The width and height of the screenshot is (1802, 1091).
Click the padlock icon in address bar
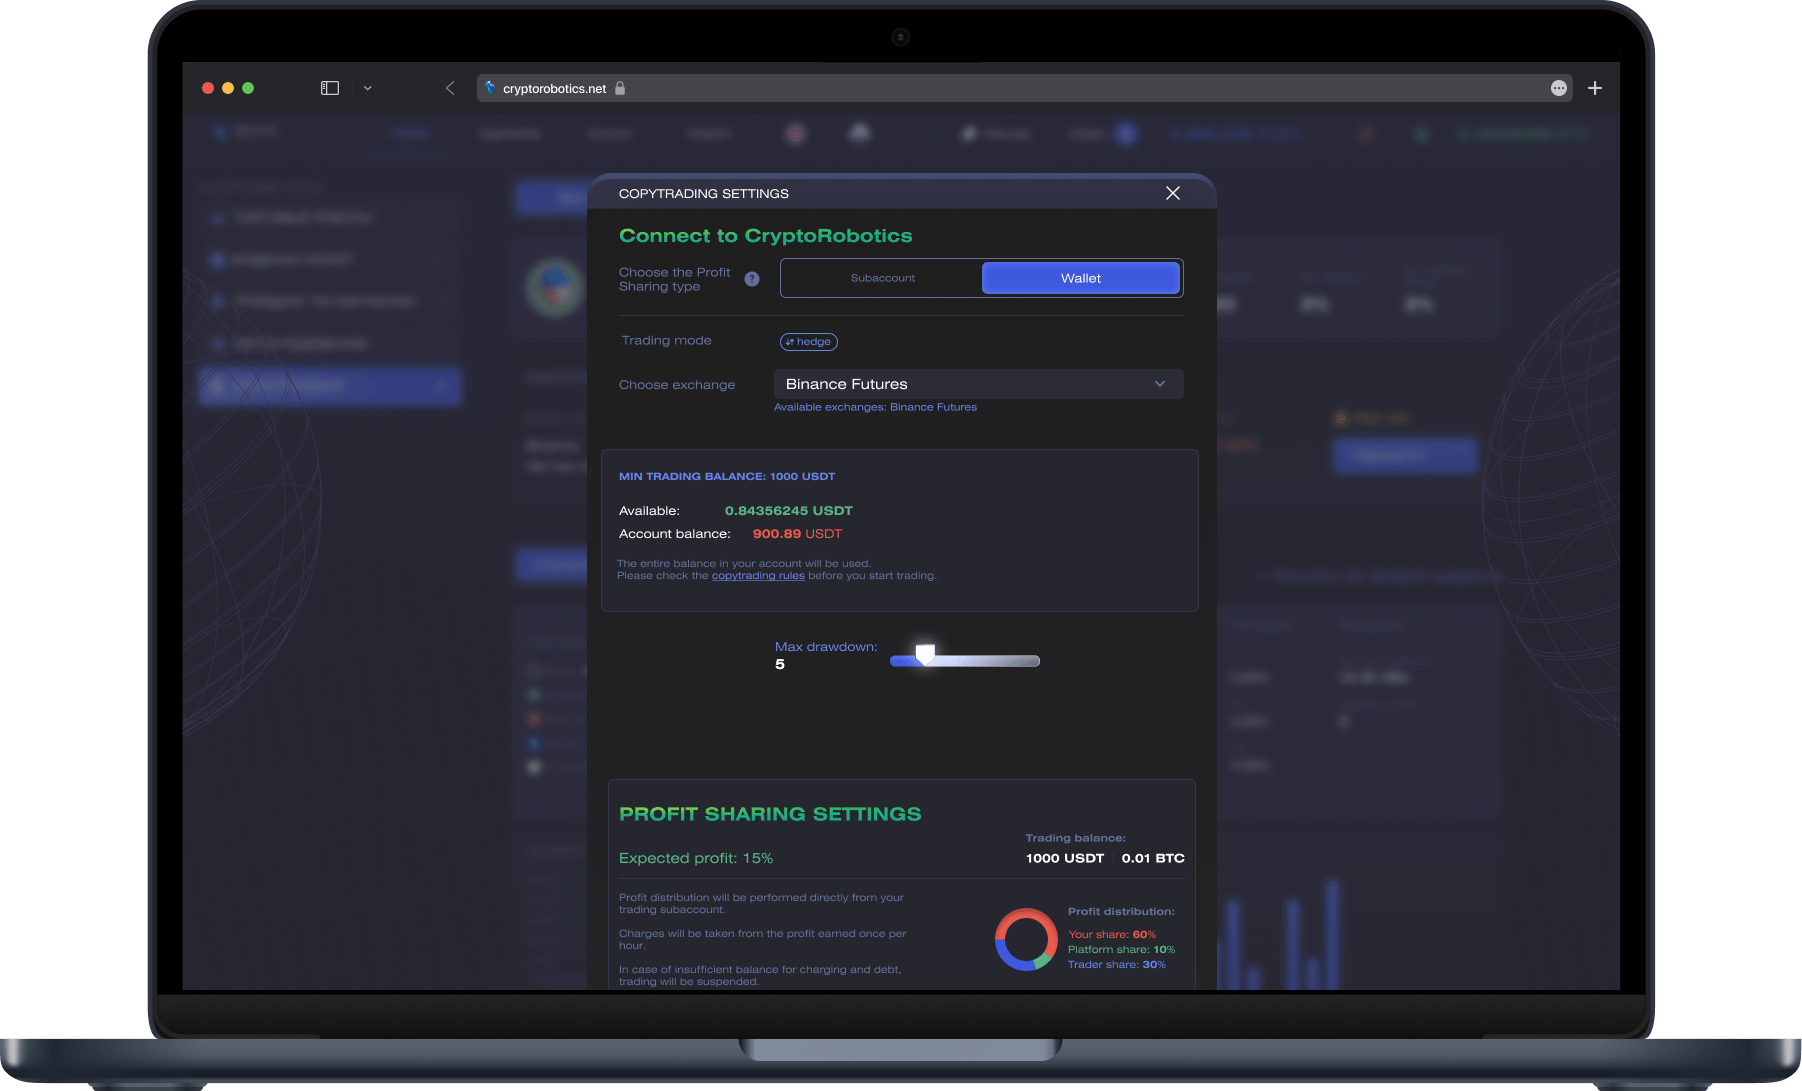pyautogui.click(x=620, y=88)
